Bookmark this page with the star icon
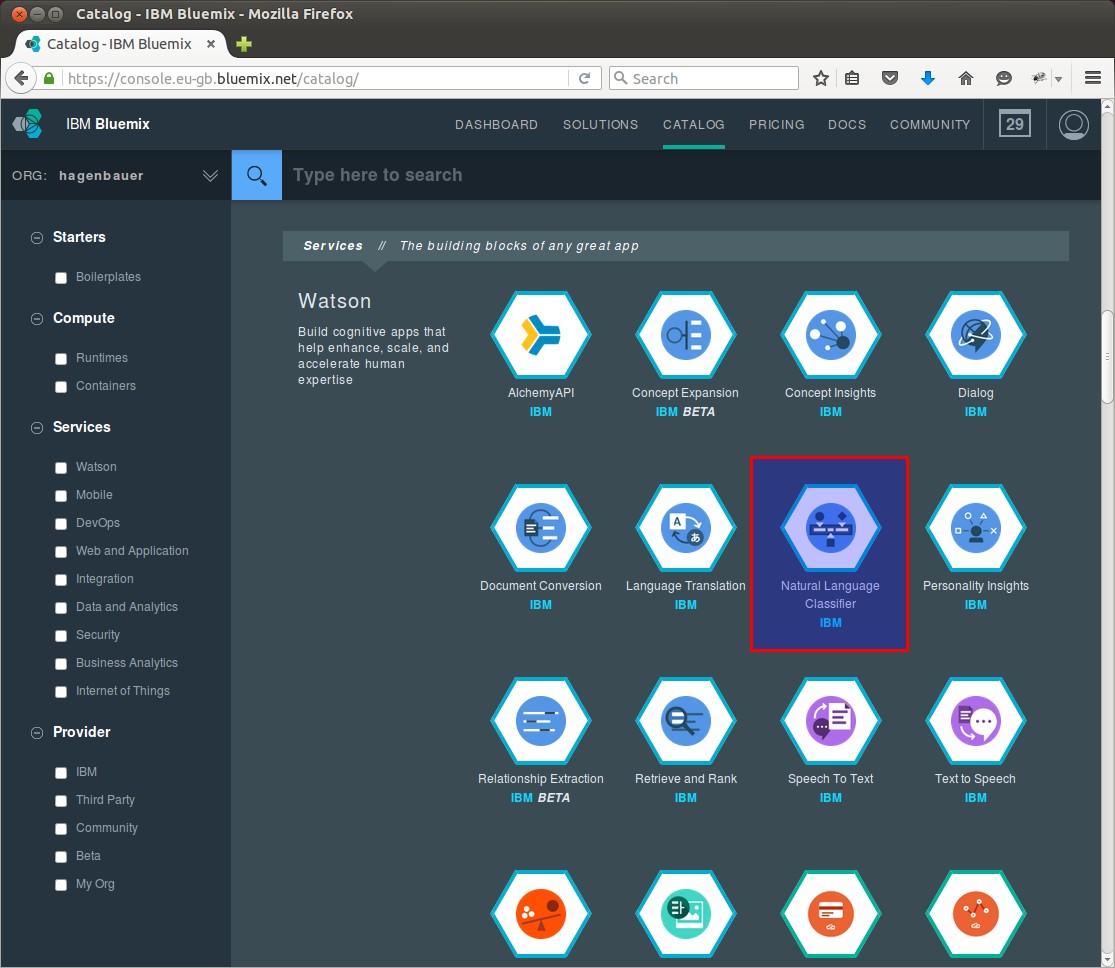Screen dimensions: 1115x968 821,78
